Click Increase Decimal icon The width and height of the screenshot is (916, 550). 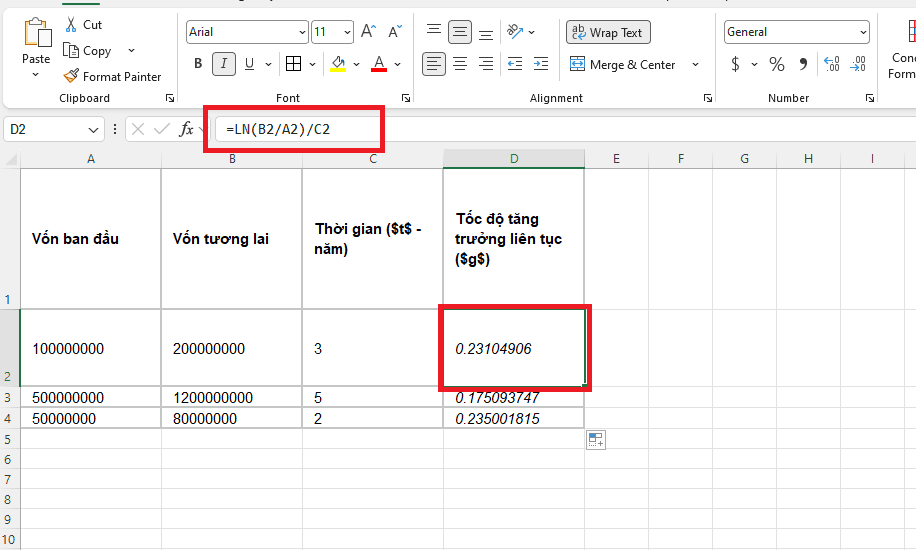coord(832,64)
